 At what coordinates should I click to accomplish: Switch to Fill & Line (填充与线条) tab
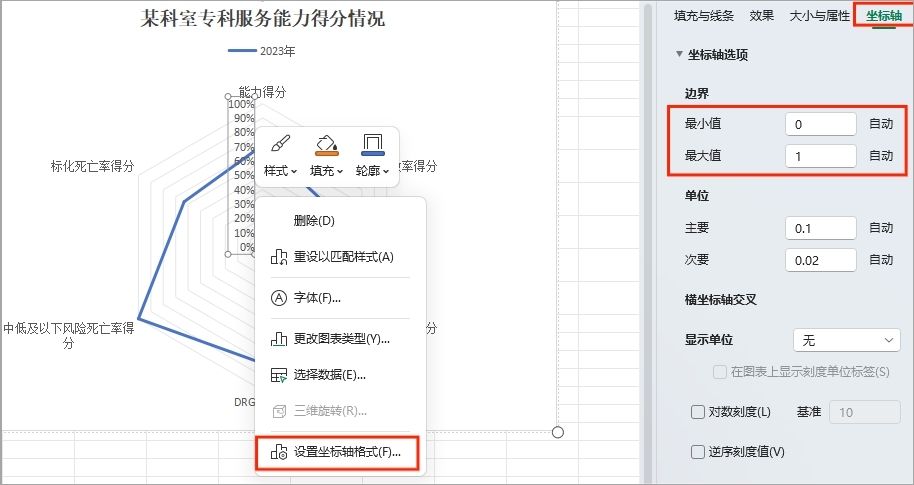tap(704, 16)
